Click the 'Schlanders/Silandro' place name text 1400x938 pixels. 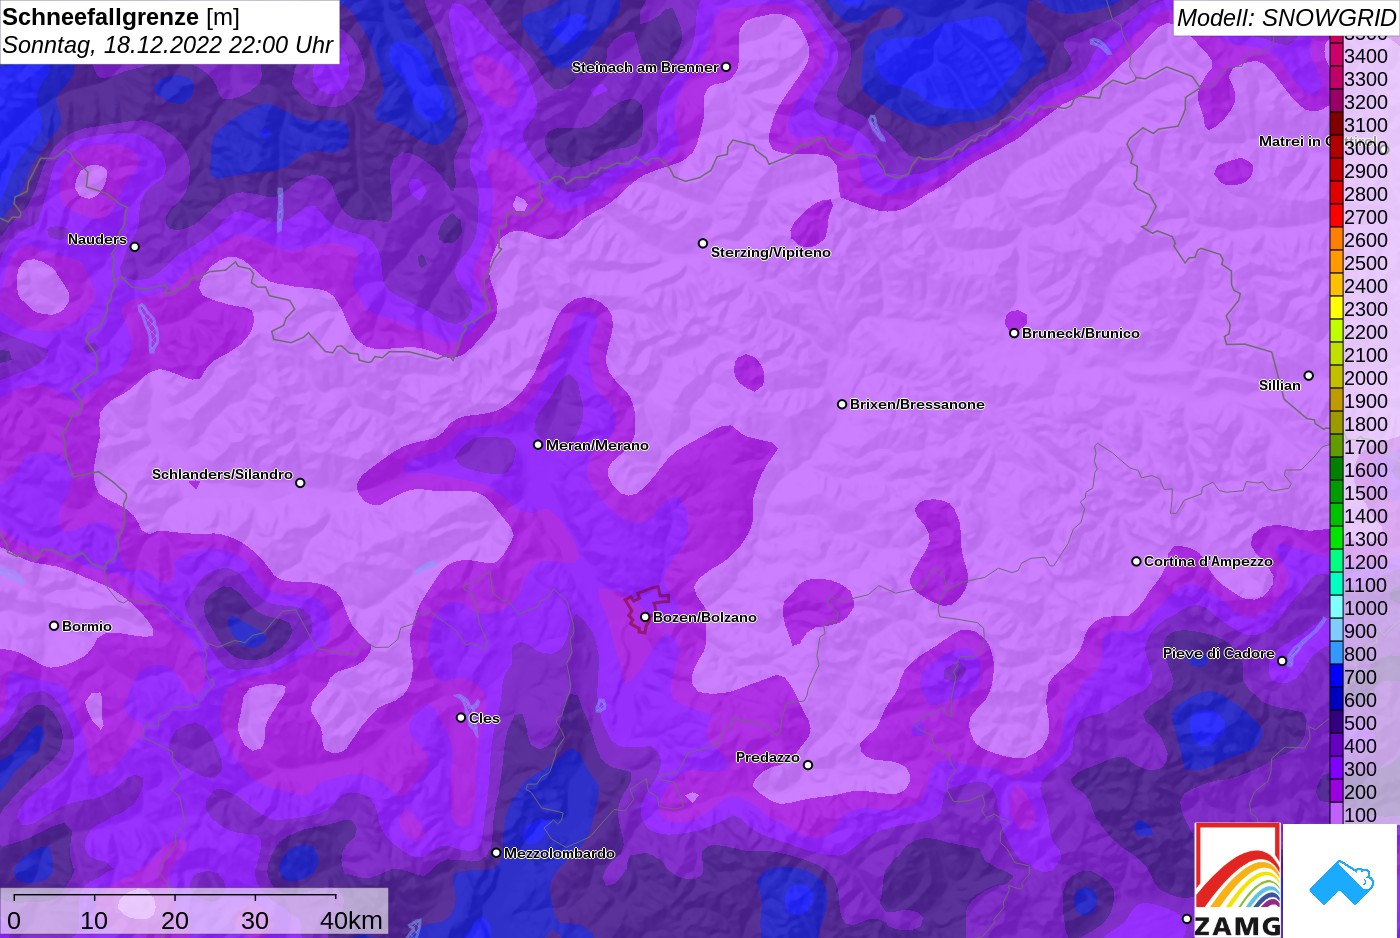(222, 474)
